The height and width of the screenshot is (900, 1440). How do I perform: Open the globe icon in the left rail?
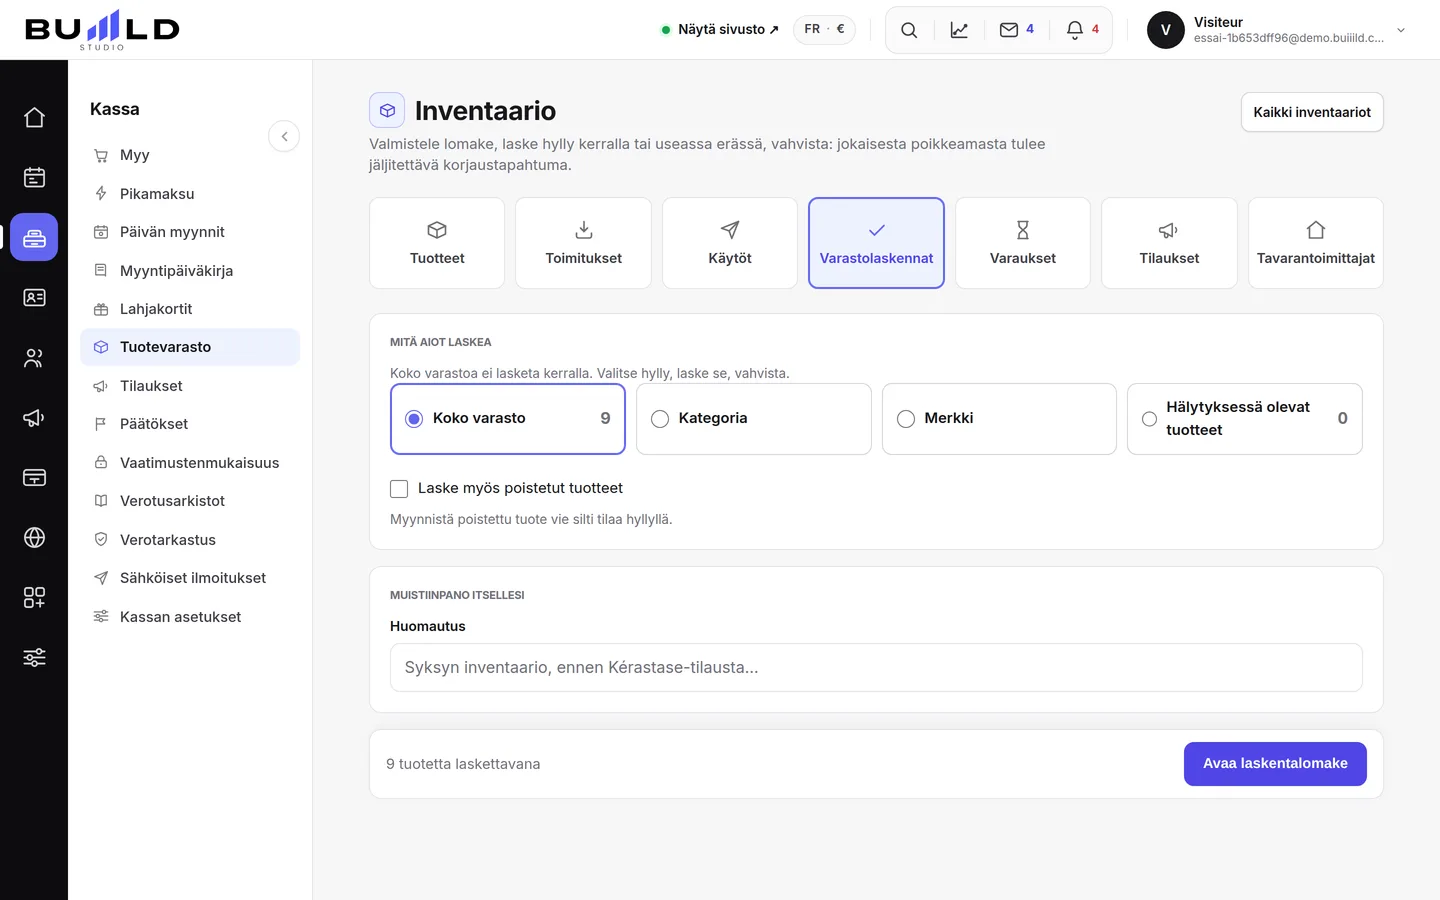tap(34, 538)
